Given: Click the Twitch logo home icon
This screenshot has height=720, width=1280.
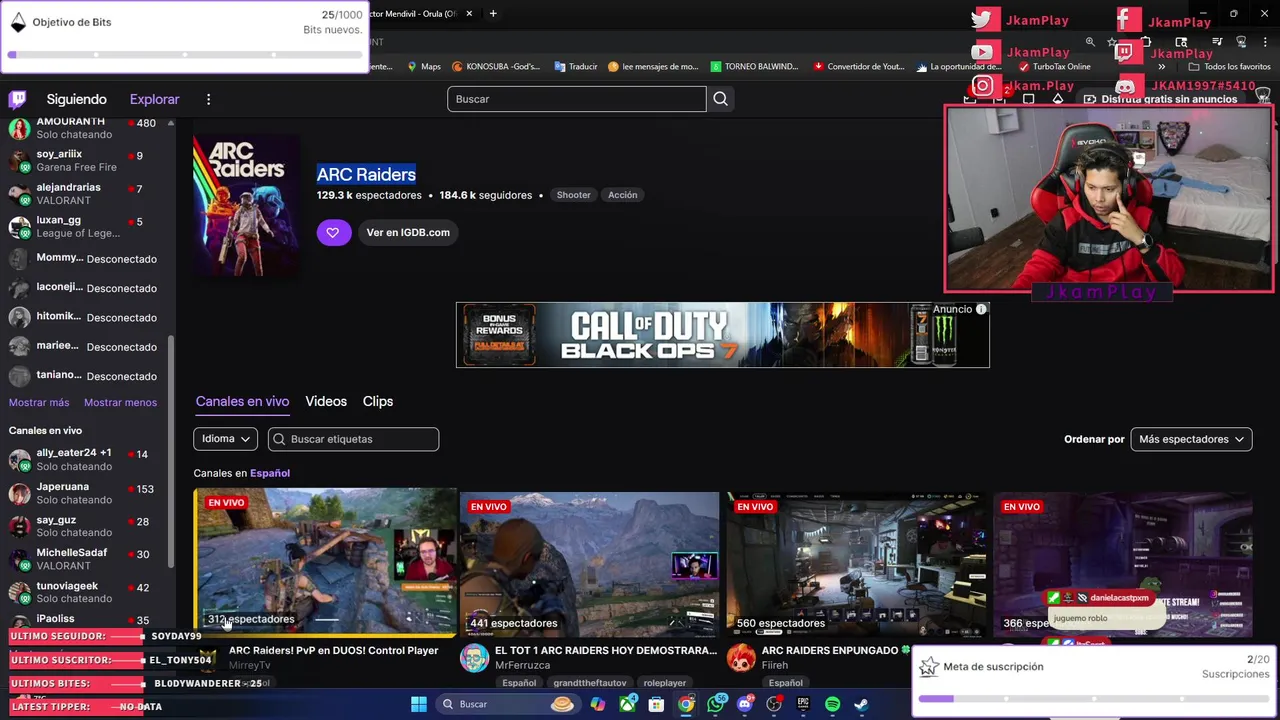Looking at the screenshot, I should tap(18, 99).
